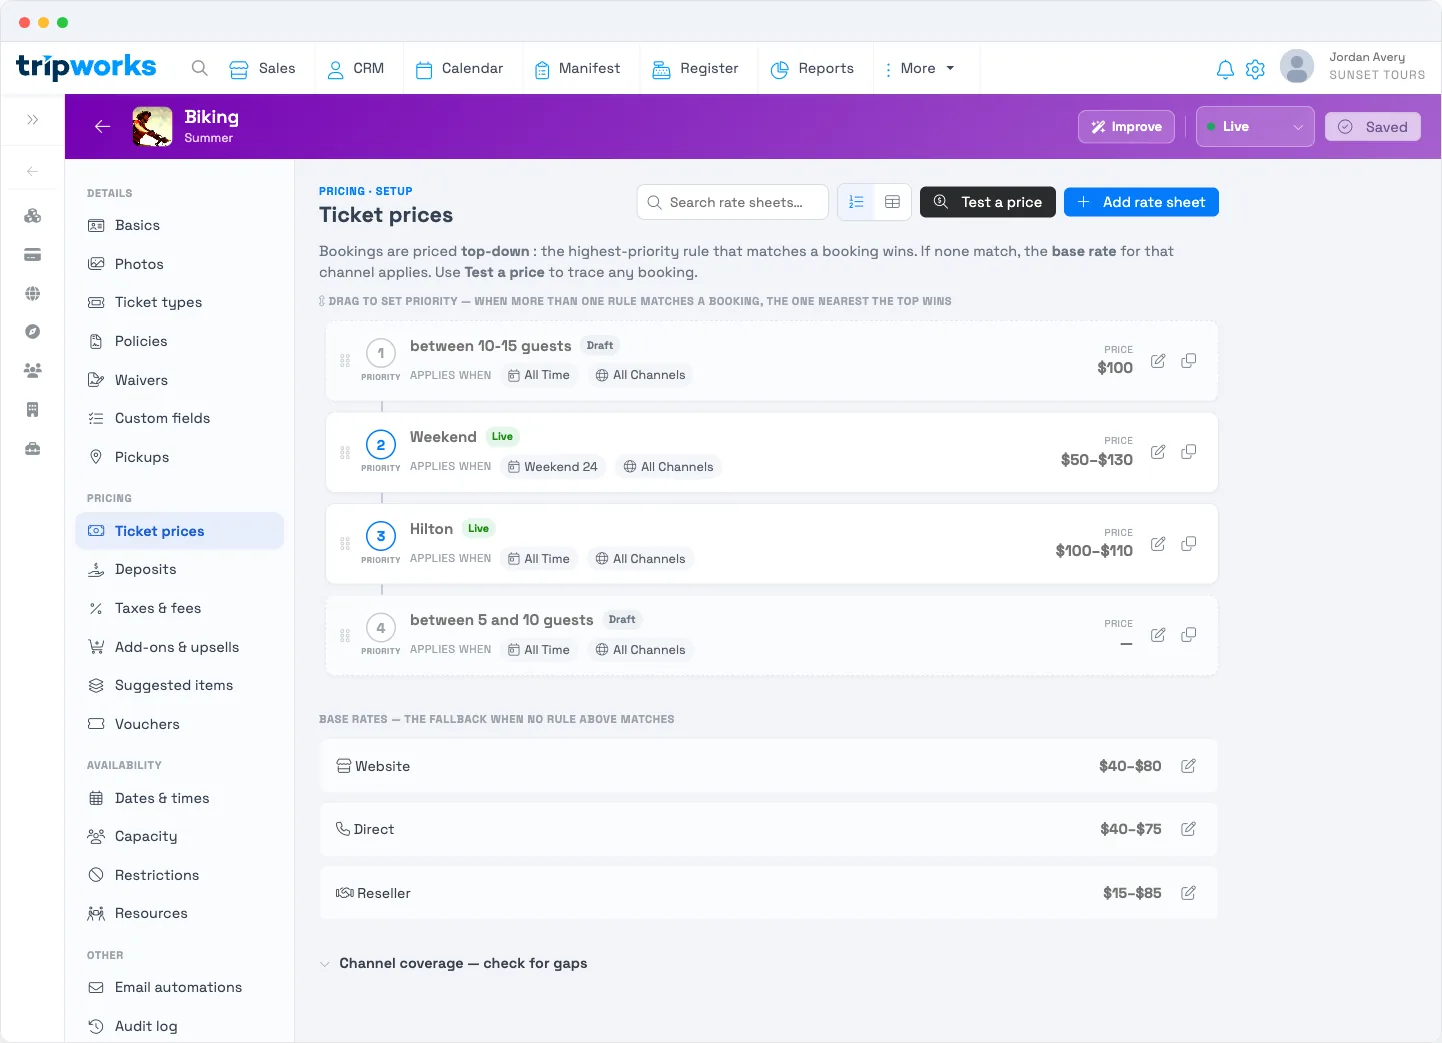Switch to table view of rate sheets
Viewport: 1442px width, 1043px height.
pos(893,202)
